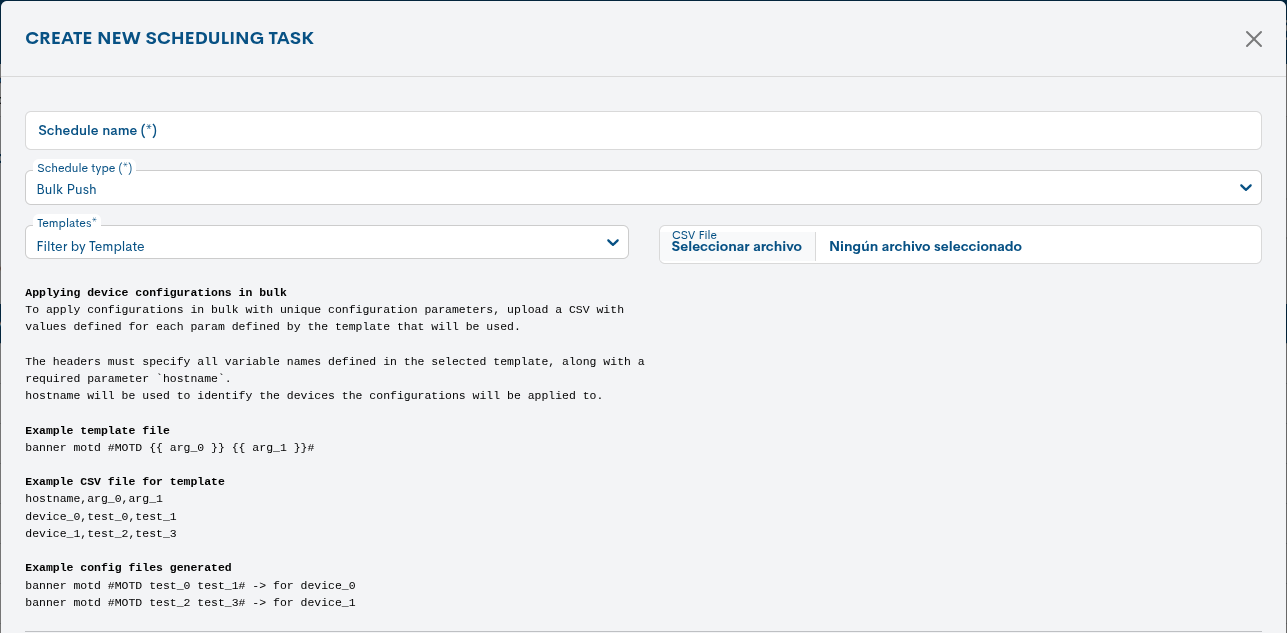Viewport: 1287px width, 633px height.
Task: Click Ningún archivo seleccionado text
Action: click(x=924, y=246)
